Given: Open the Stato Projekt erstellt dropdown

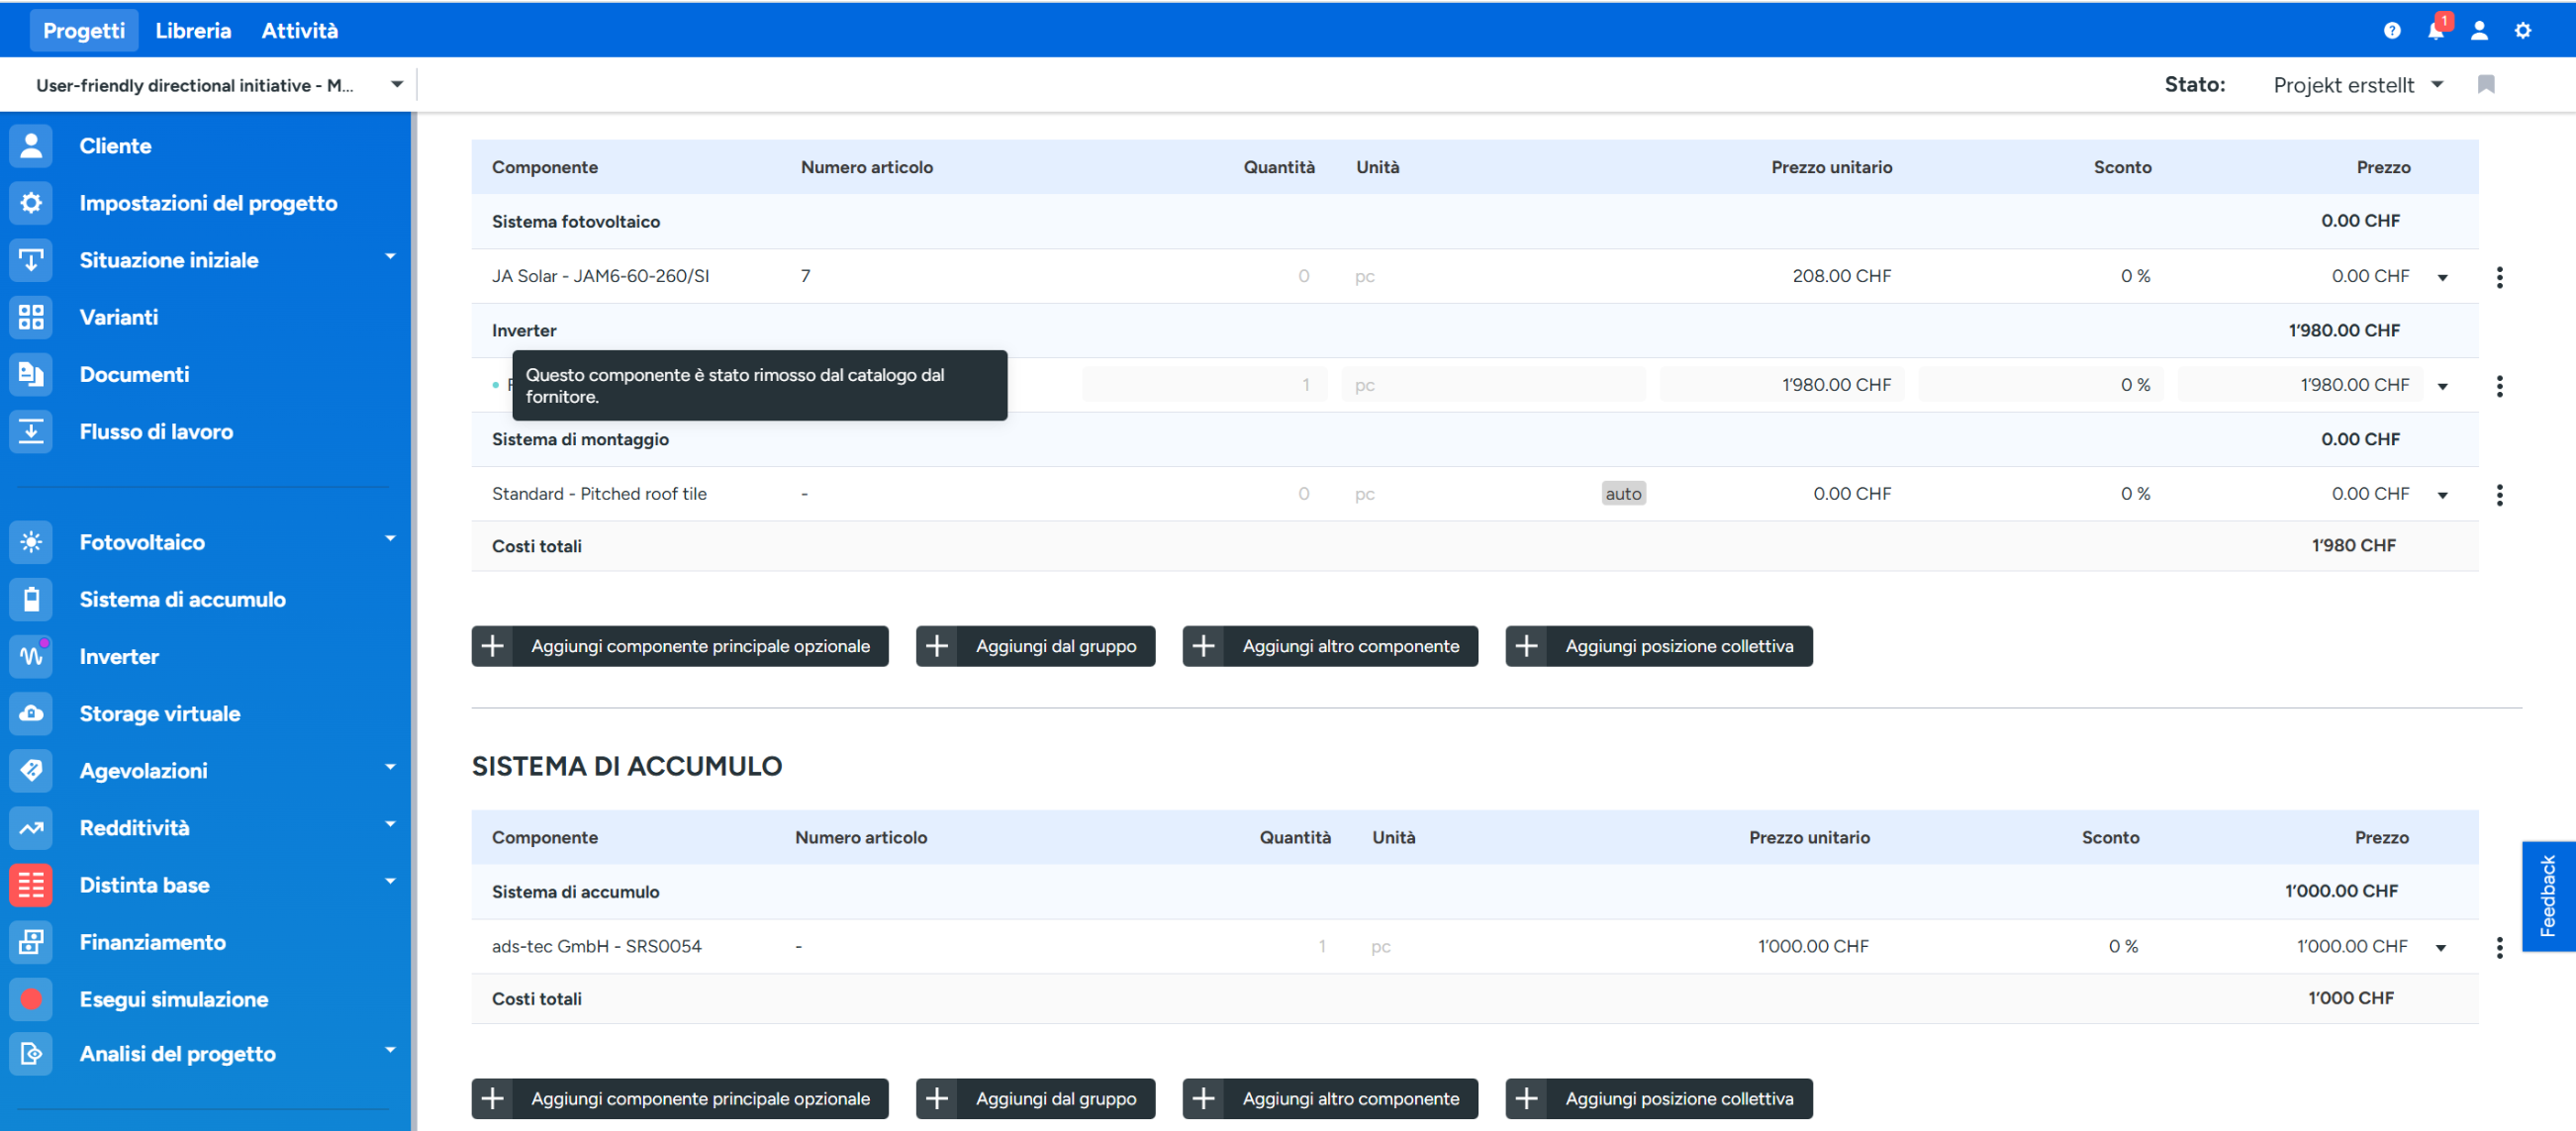Looking at the screenshot, I should (x=2357, y=85).
